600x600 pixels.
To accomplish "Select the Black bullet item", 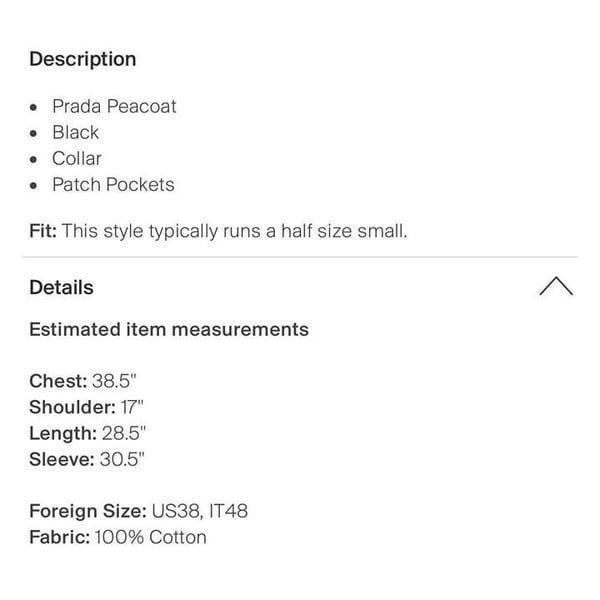I will click(x=75, y=132).
